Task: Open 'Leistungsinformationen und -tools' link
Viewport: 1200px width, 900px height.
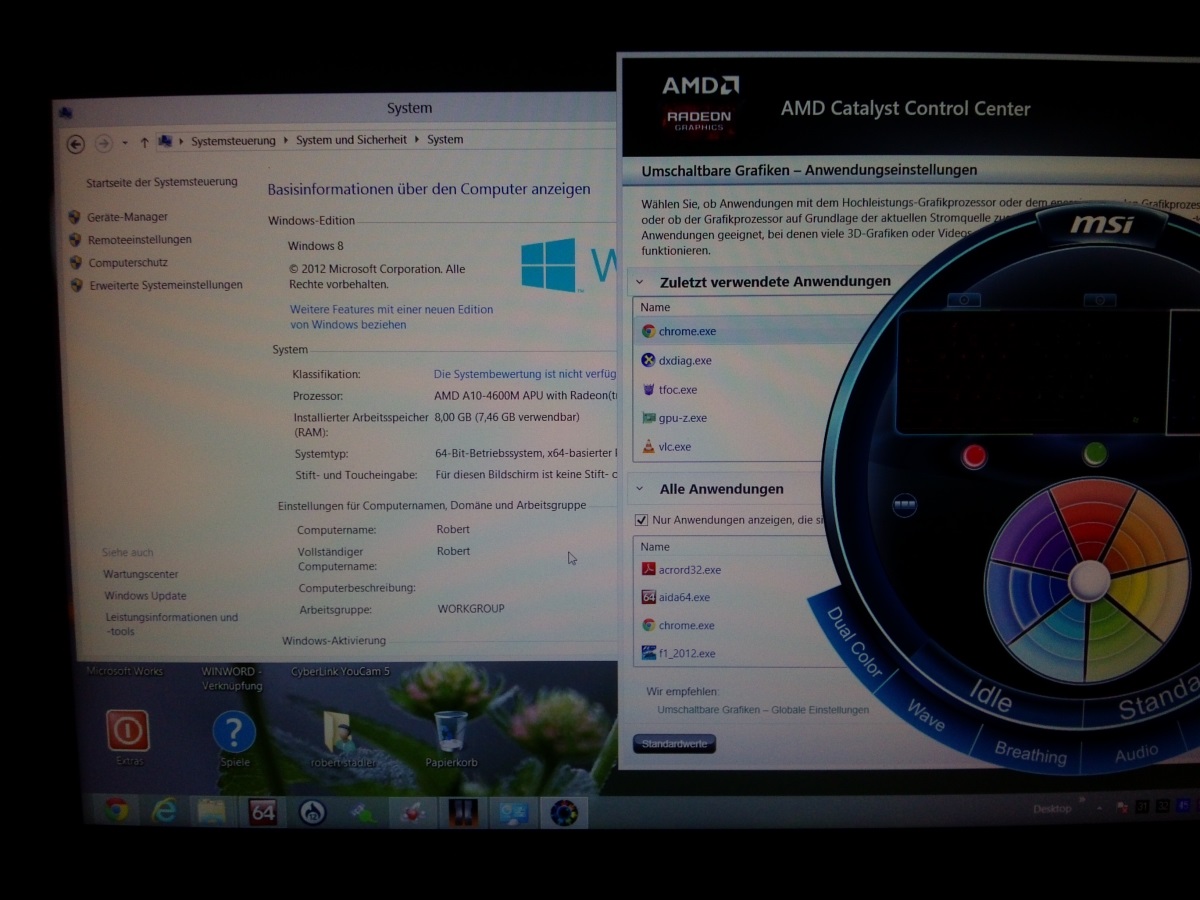Action: (x=172, y=624)
